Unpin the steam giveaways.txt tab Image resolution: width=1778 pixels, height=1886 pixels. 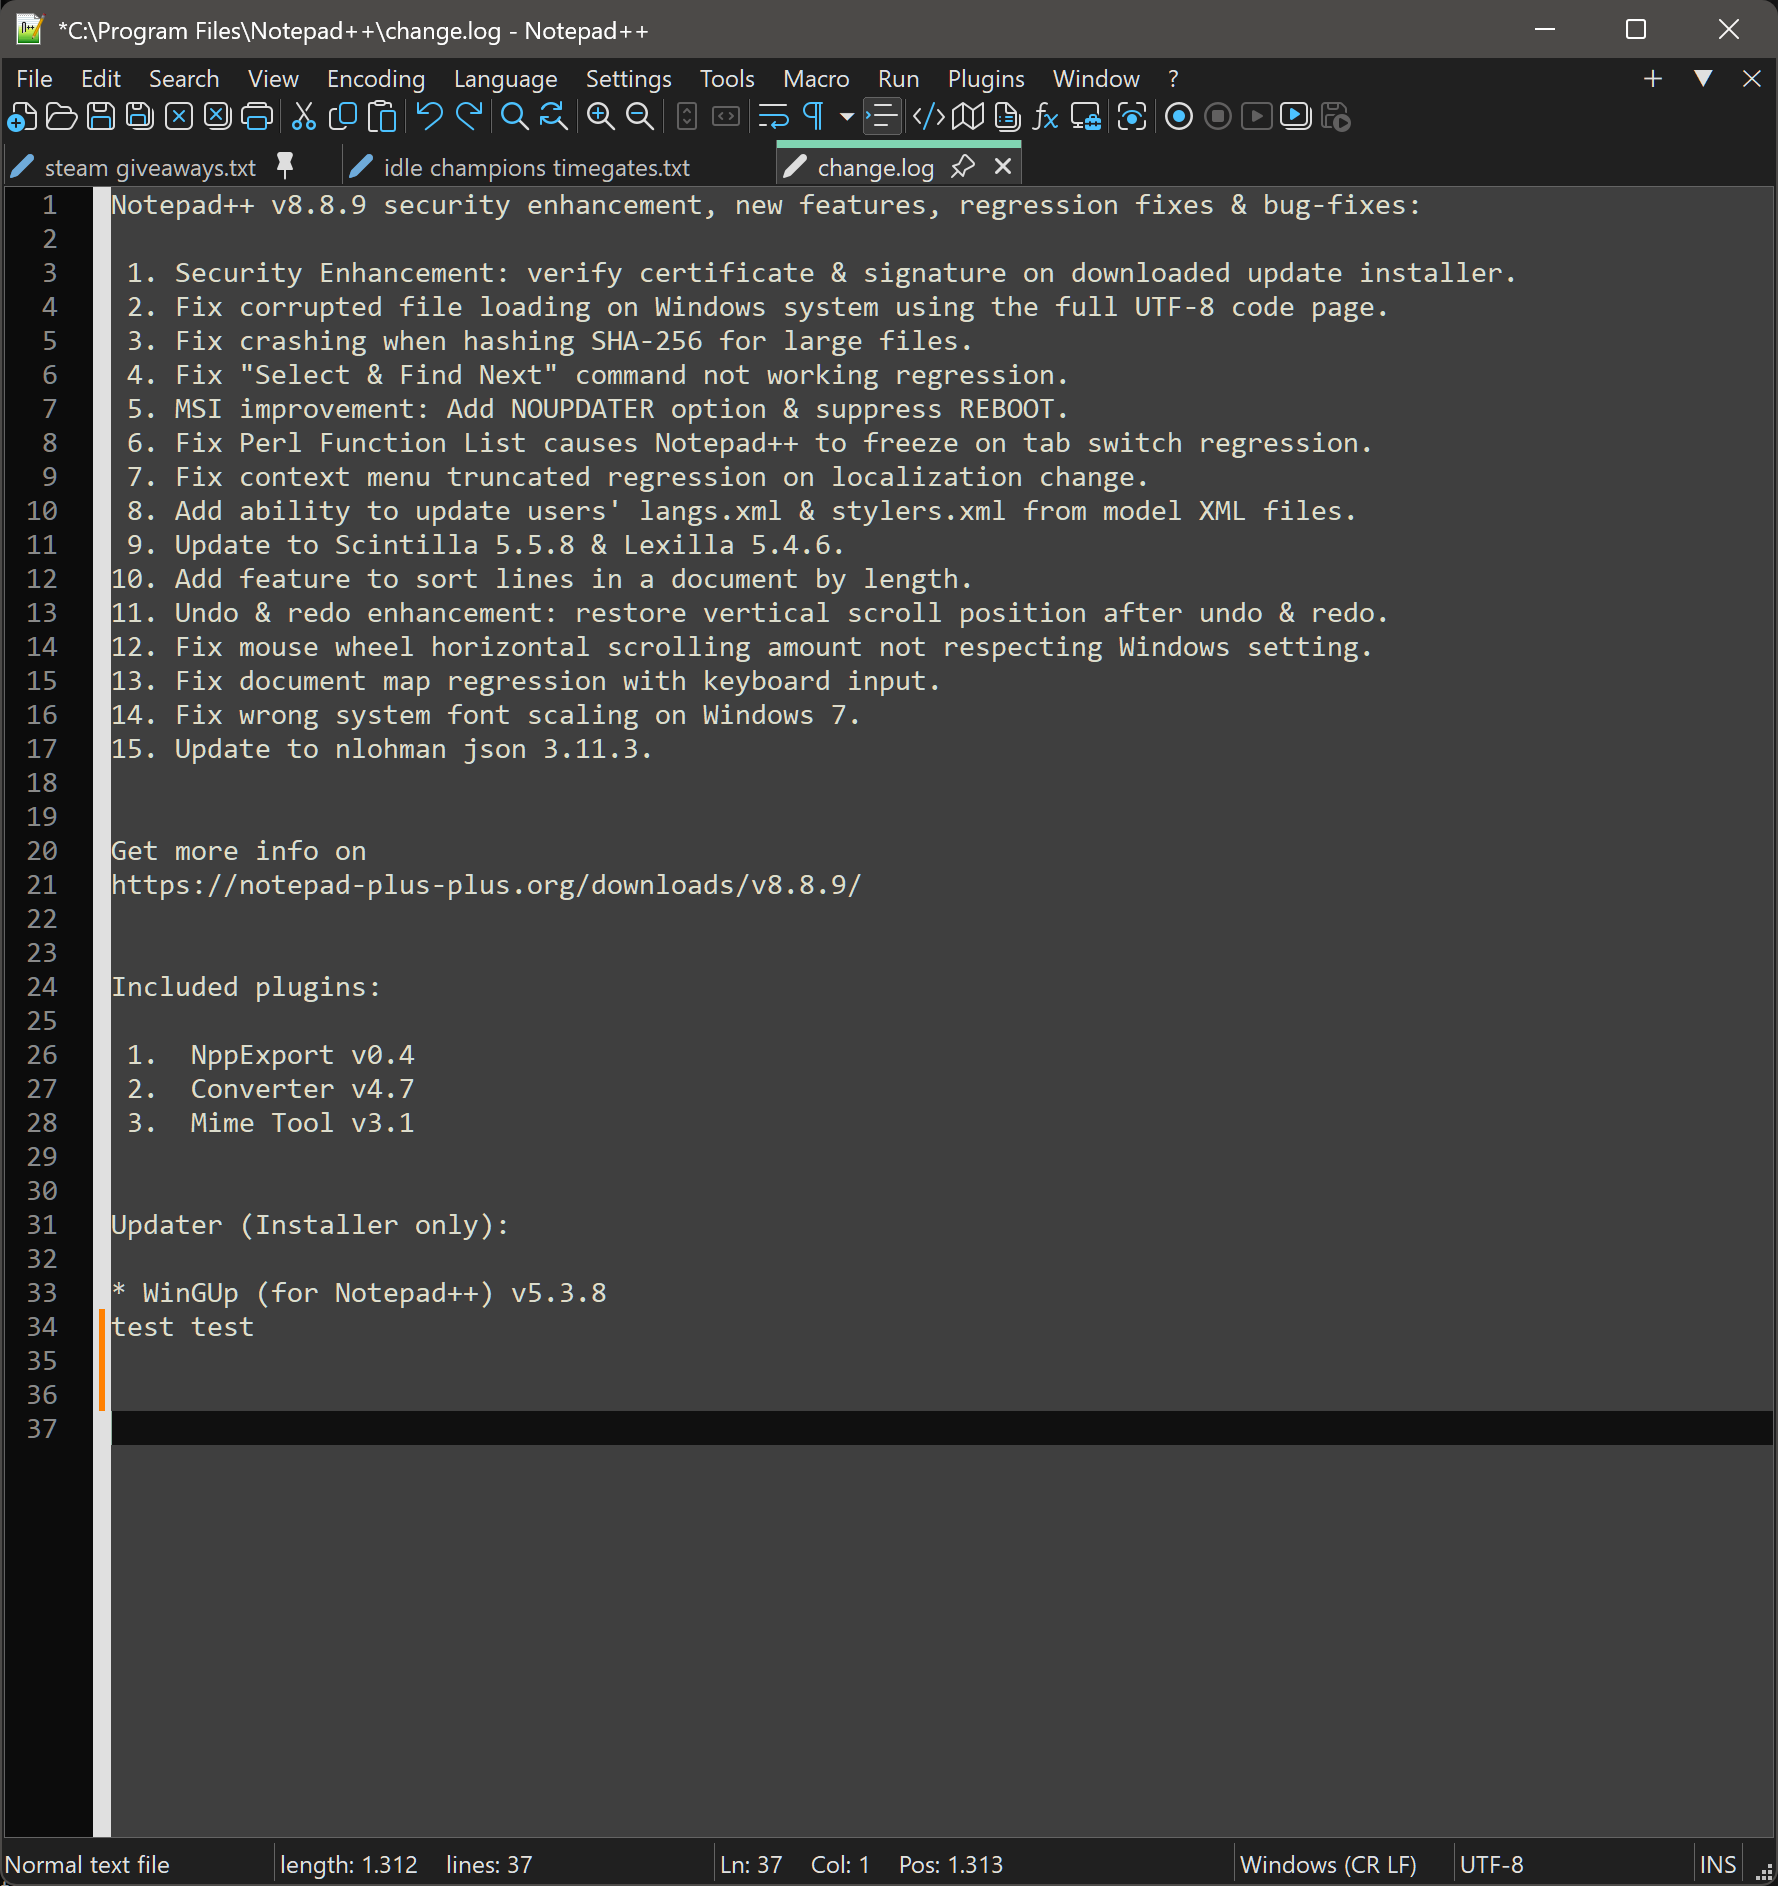(287, 166)
